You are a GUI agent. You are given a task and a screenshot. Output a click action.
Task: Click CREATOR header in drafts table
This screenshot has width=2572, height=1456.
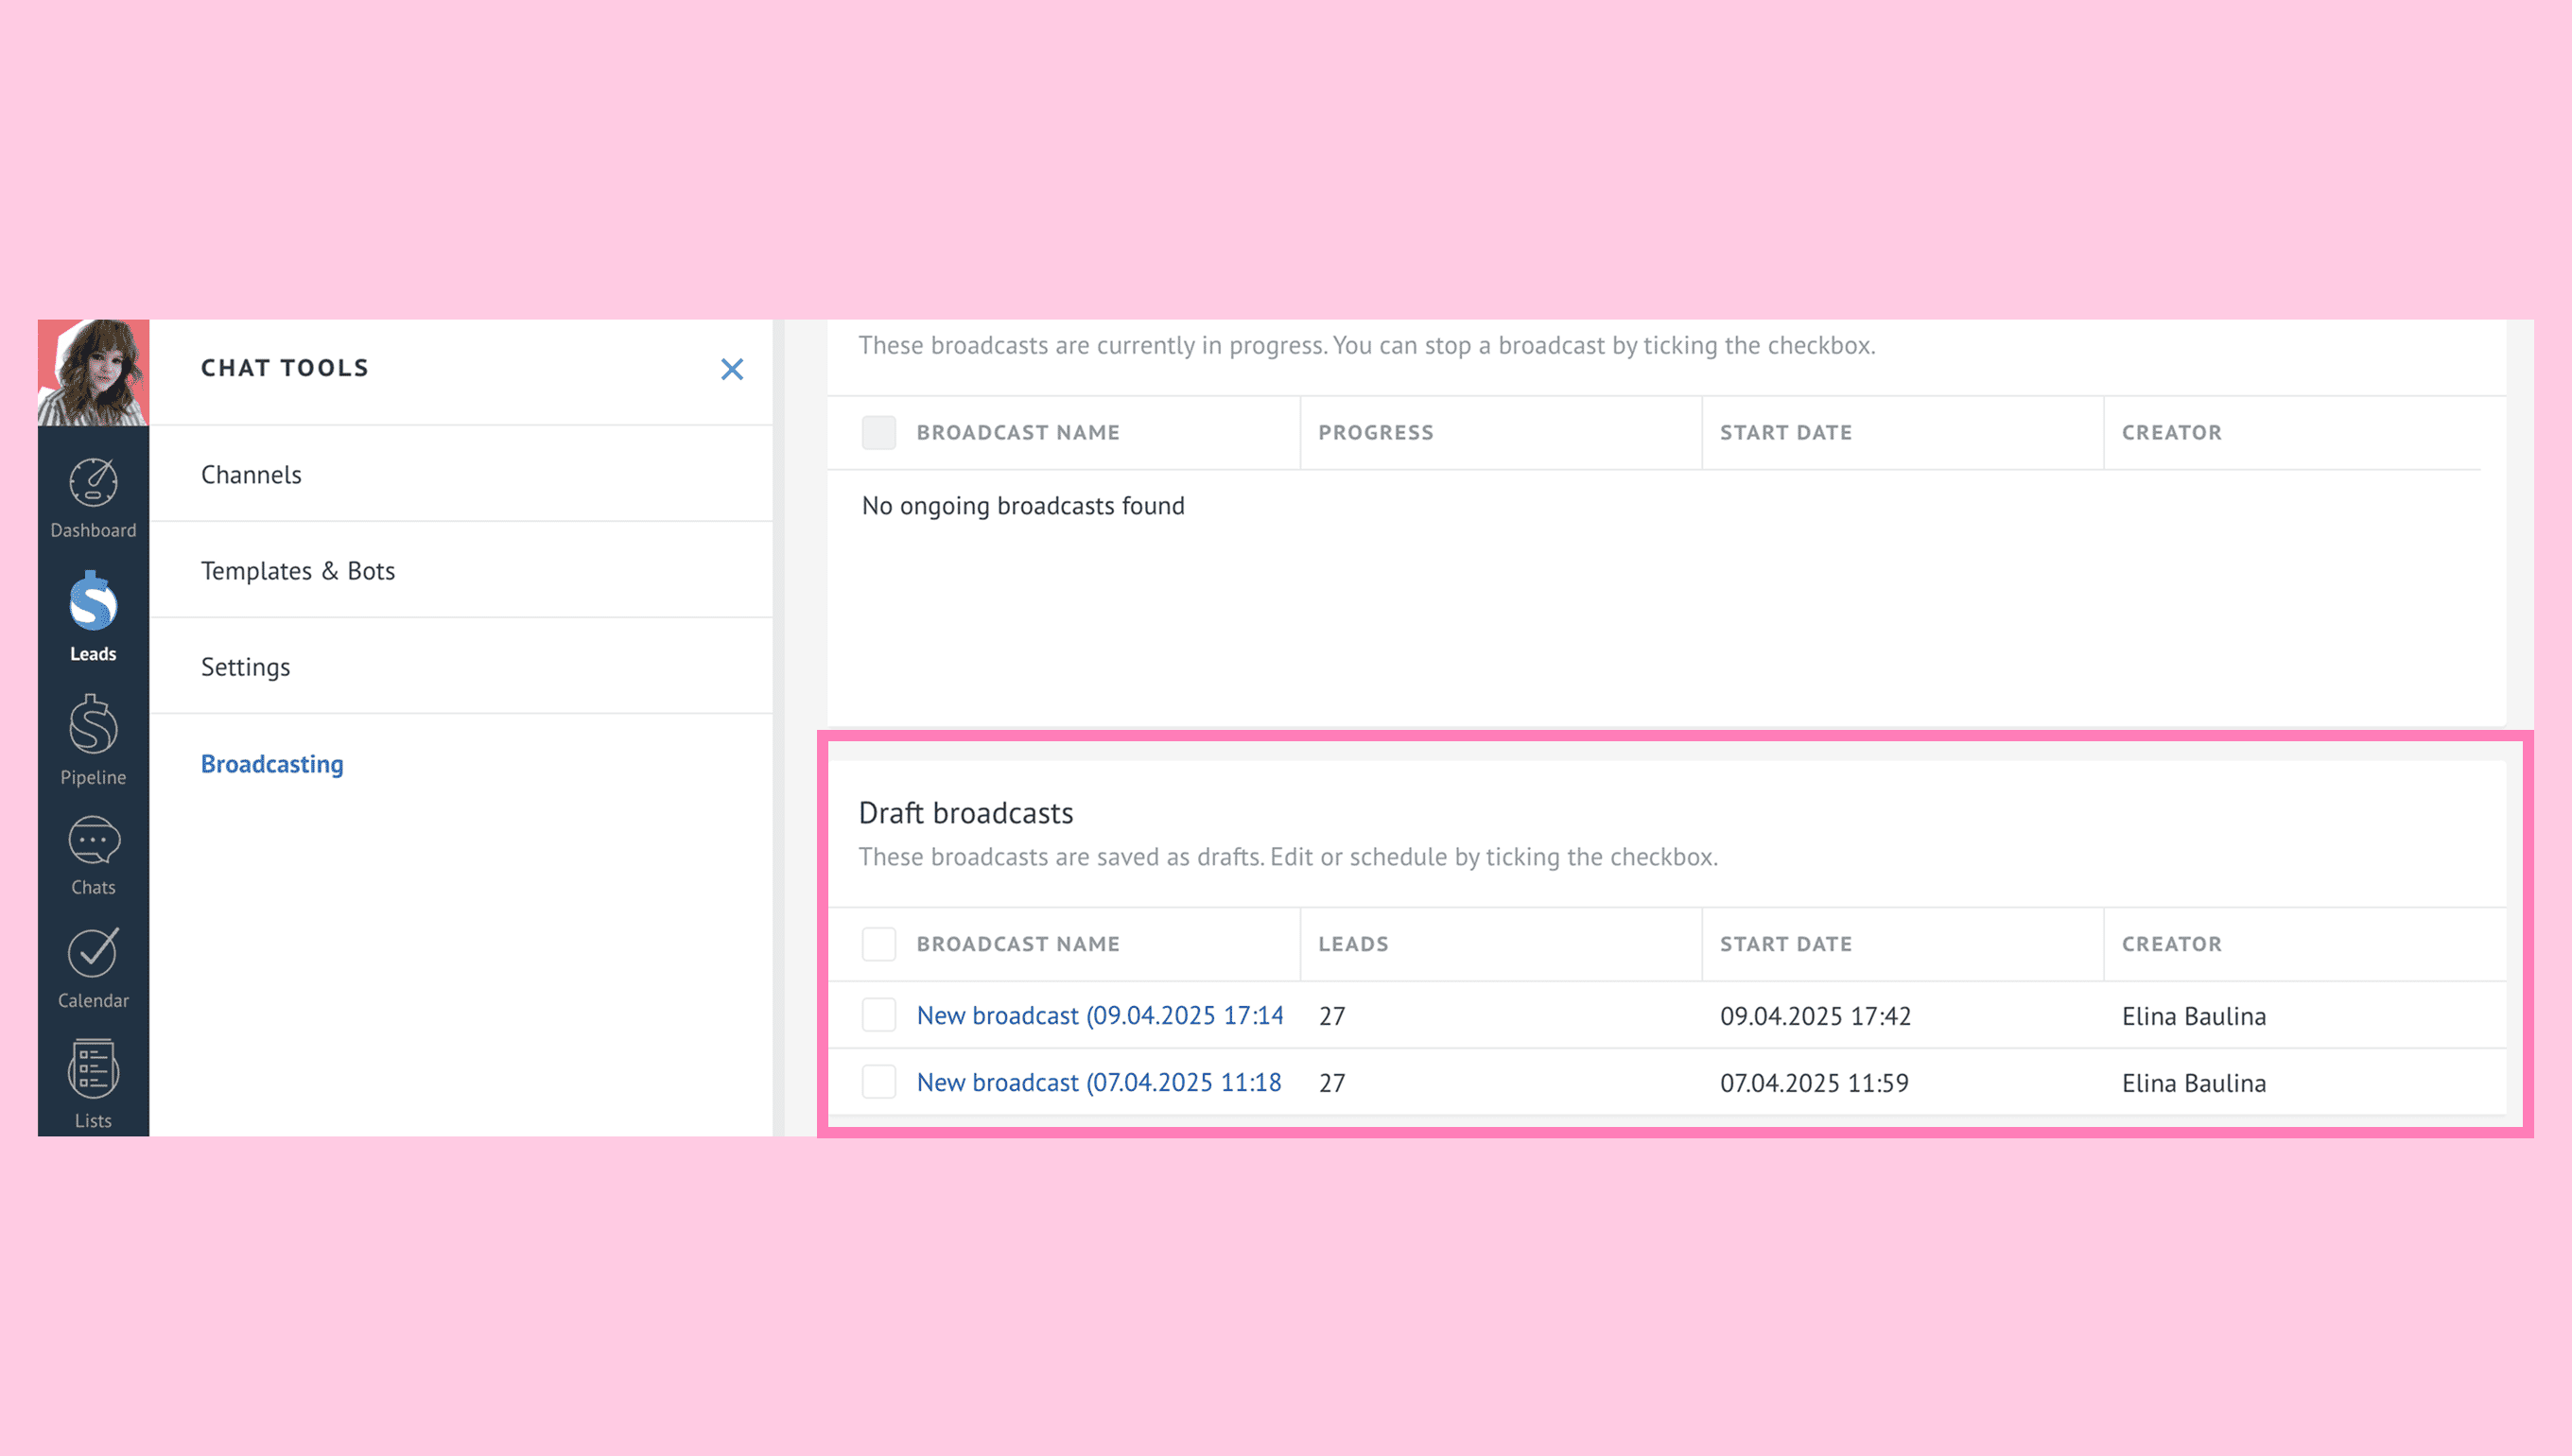coord(2172,943)
